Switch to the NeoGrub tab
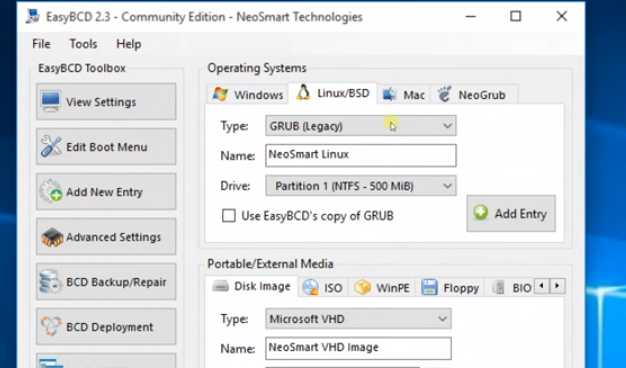Viewport: 626px width, 368px height. pos(475,95)
